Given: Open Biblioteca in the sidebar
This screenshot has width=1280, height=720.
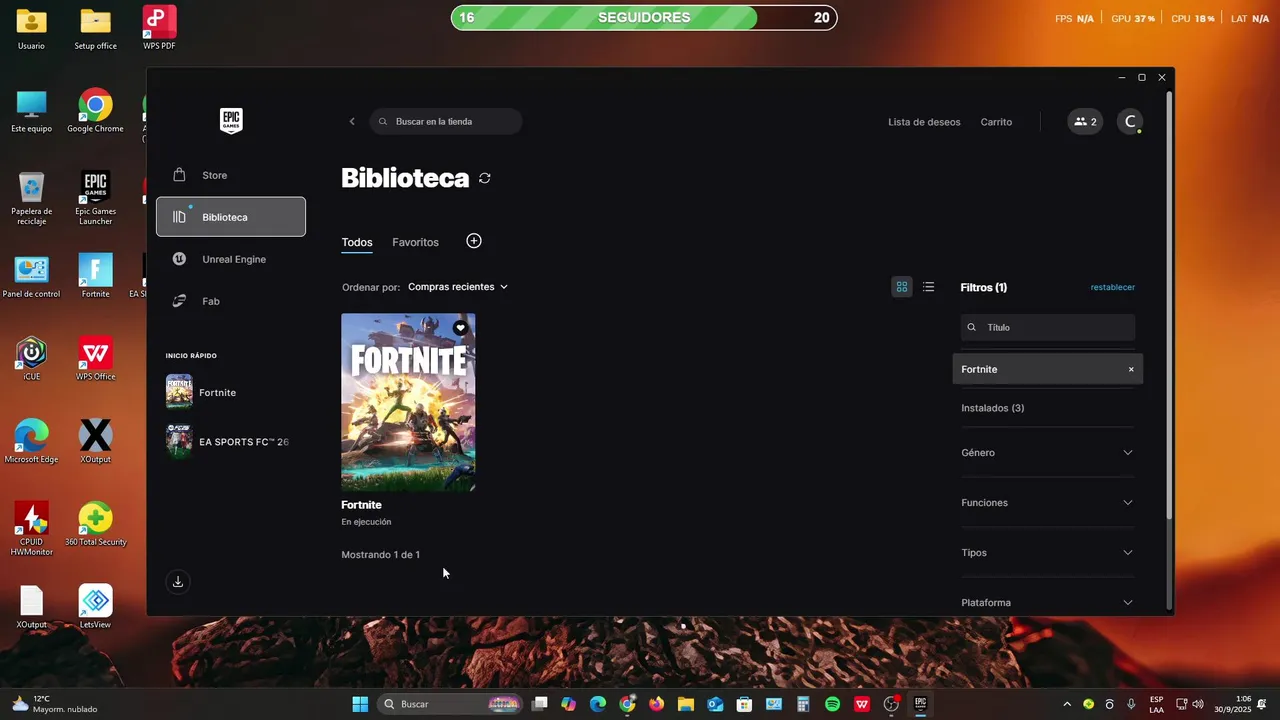Looking at the screenshot, I should (x=231, y=217).
